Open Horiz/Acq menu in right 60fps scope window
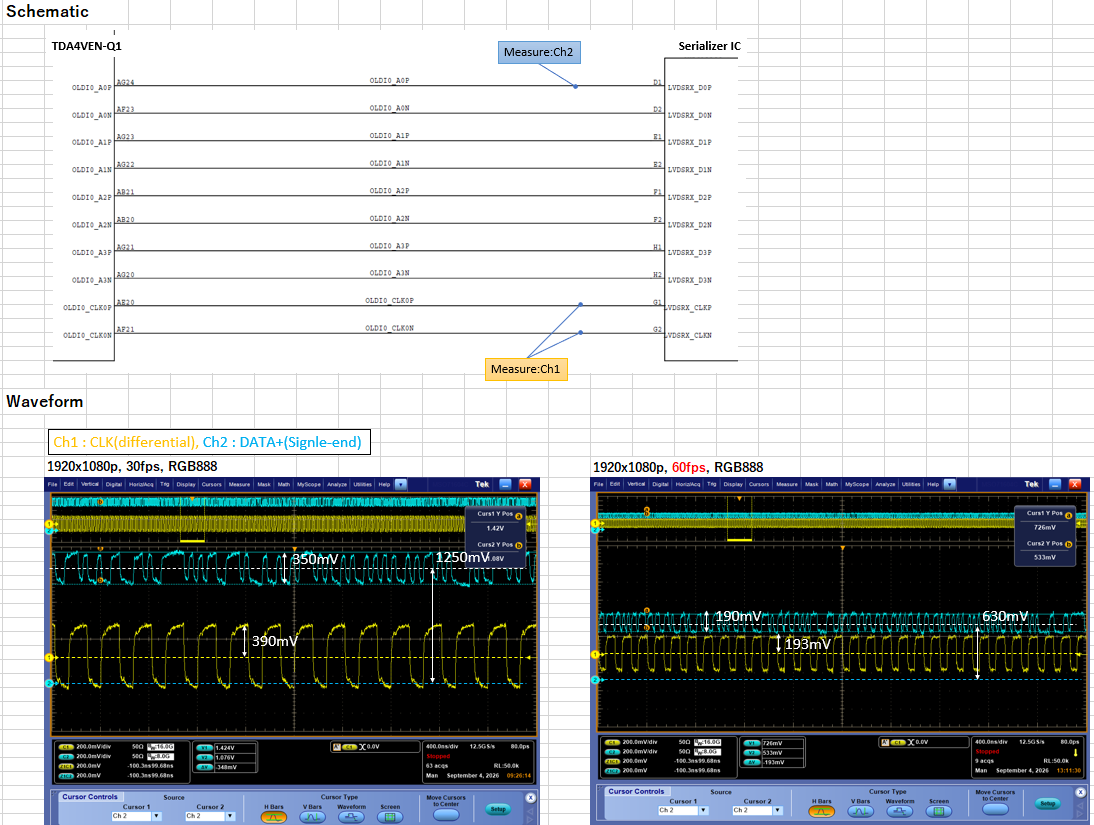Image resolution: width=1094 pixels, height=825 pixels. click(688, 484)
